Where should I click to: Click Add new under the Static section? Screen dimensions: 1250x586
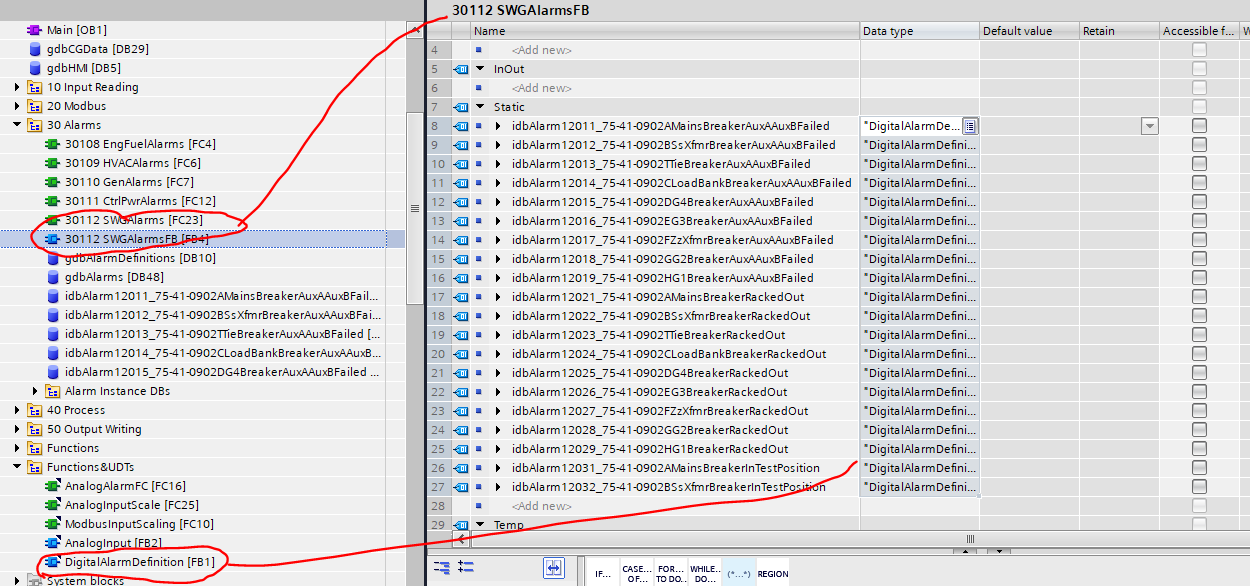[x=541, y=506]
